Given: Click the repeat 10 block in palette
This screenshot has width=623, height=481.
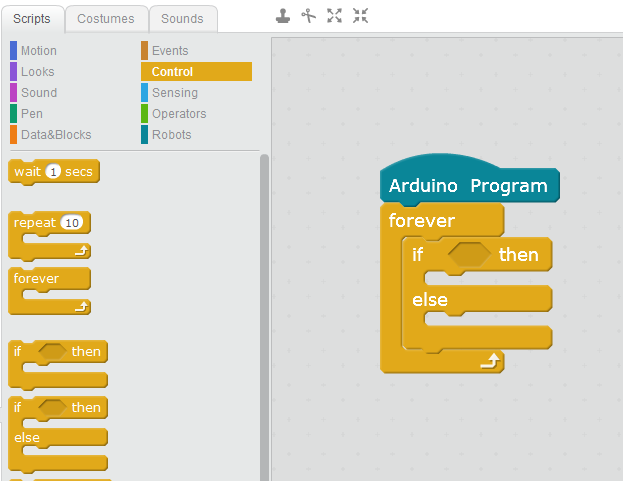Looking at the screenshot, I should [x=49, y=236].
